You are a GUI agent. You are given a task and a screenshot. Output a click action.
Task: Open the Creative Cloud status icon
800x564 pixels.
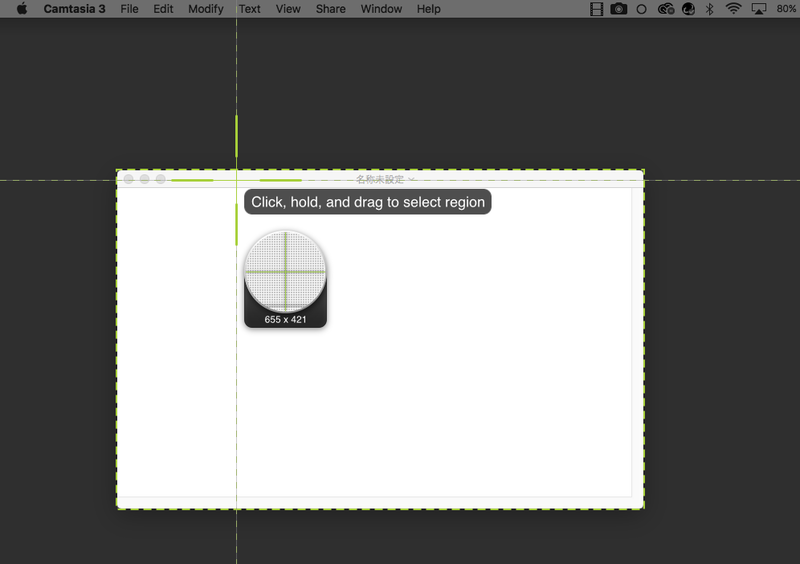(x=666, y=9)
